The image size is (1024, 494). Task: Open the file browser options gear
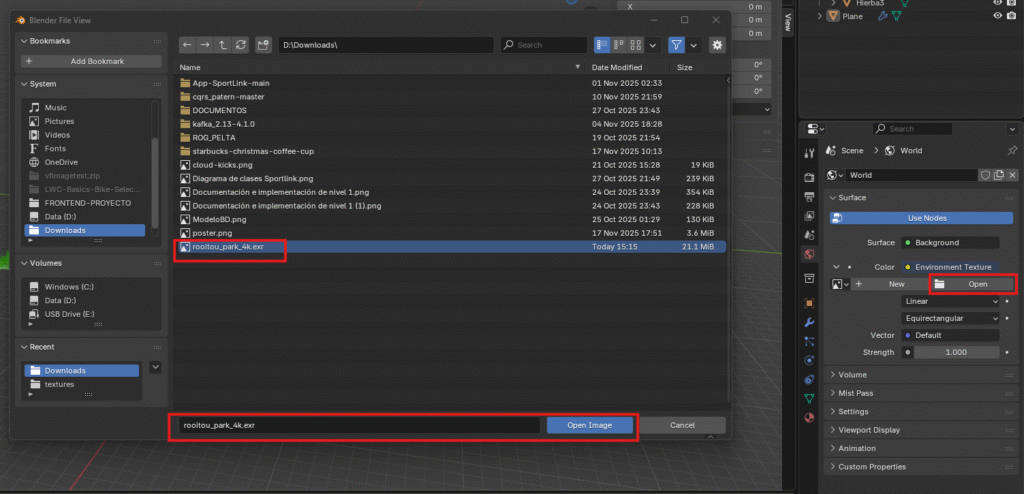(x=717, y=45)
